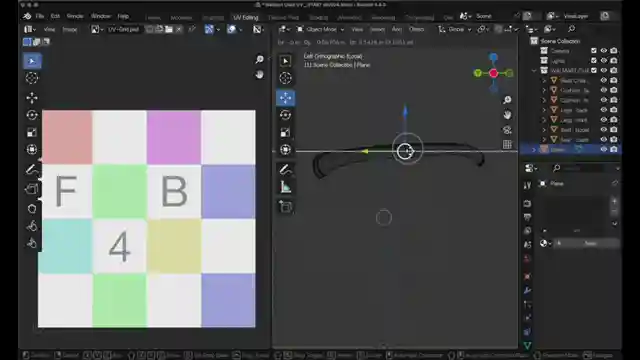Screen dimensions: 640x360
Task: Select the UV editor Cursor tool
Action: point(32,78)
